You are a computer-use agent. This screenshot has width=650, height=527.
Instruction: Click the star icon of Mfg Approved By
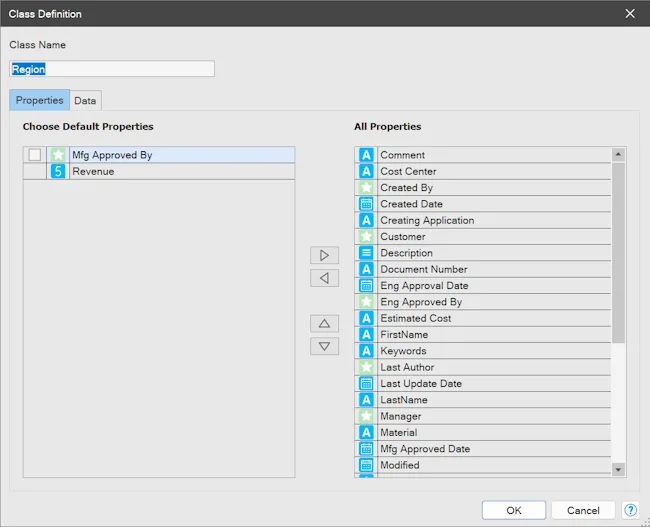click(58, 155)
